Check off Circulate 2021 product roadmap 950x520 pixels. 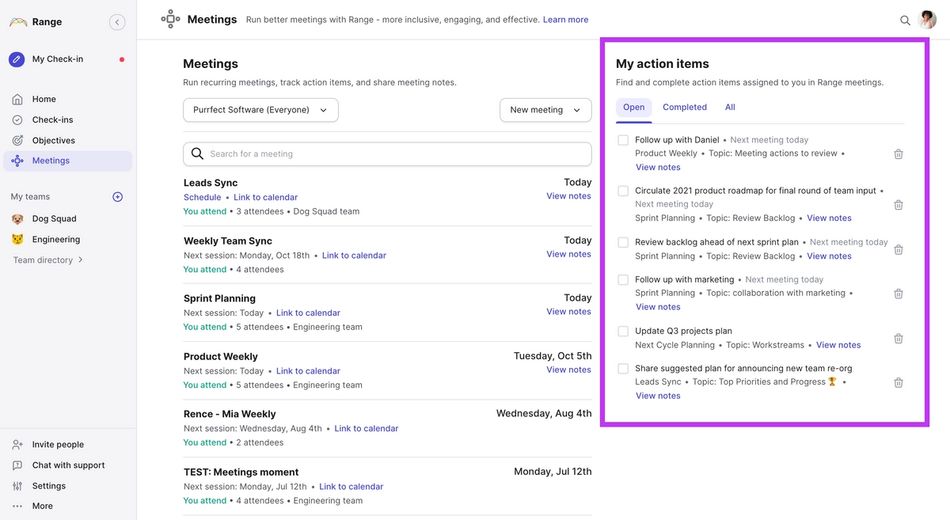(x=623, y=191)
